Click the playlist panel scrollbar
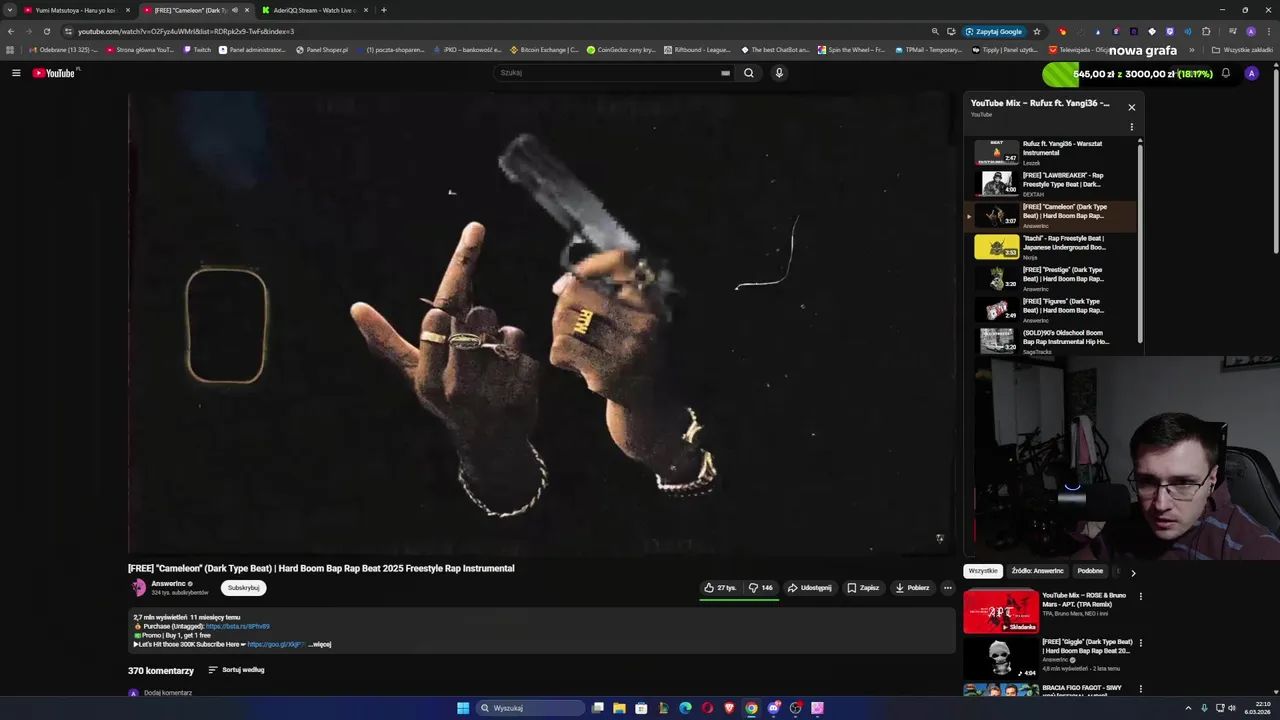Screen dimensions: 1280x720 click(1140, 244)
